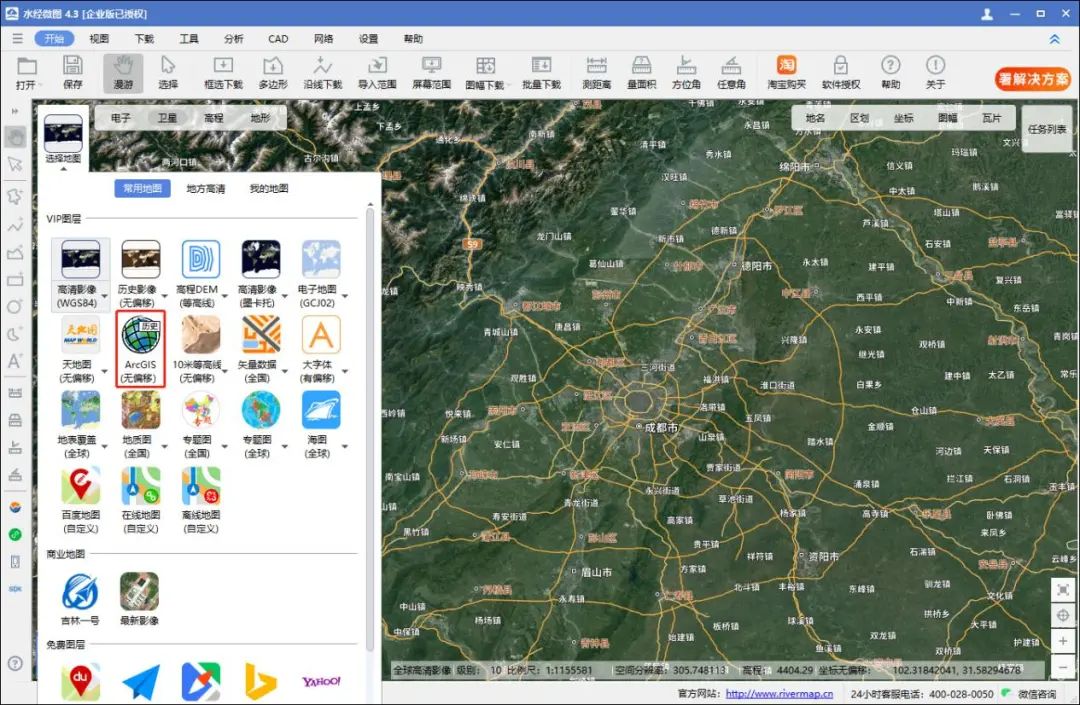Expand 大字体 (有偏移) dropdown arrow
Image resolution: width=1080 pixels, height=705 pixels.
point(344,372)
